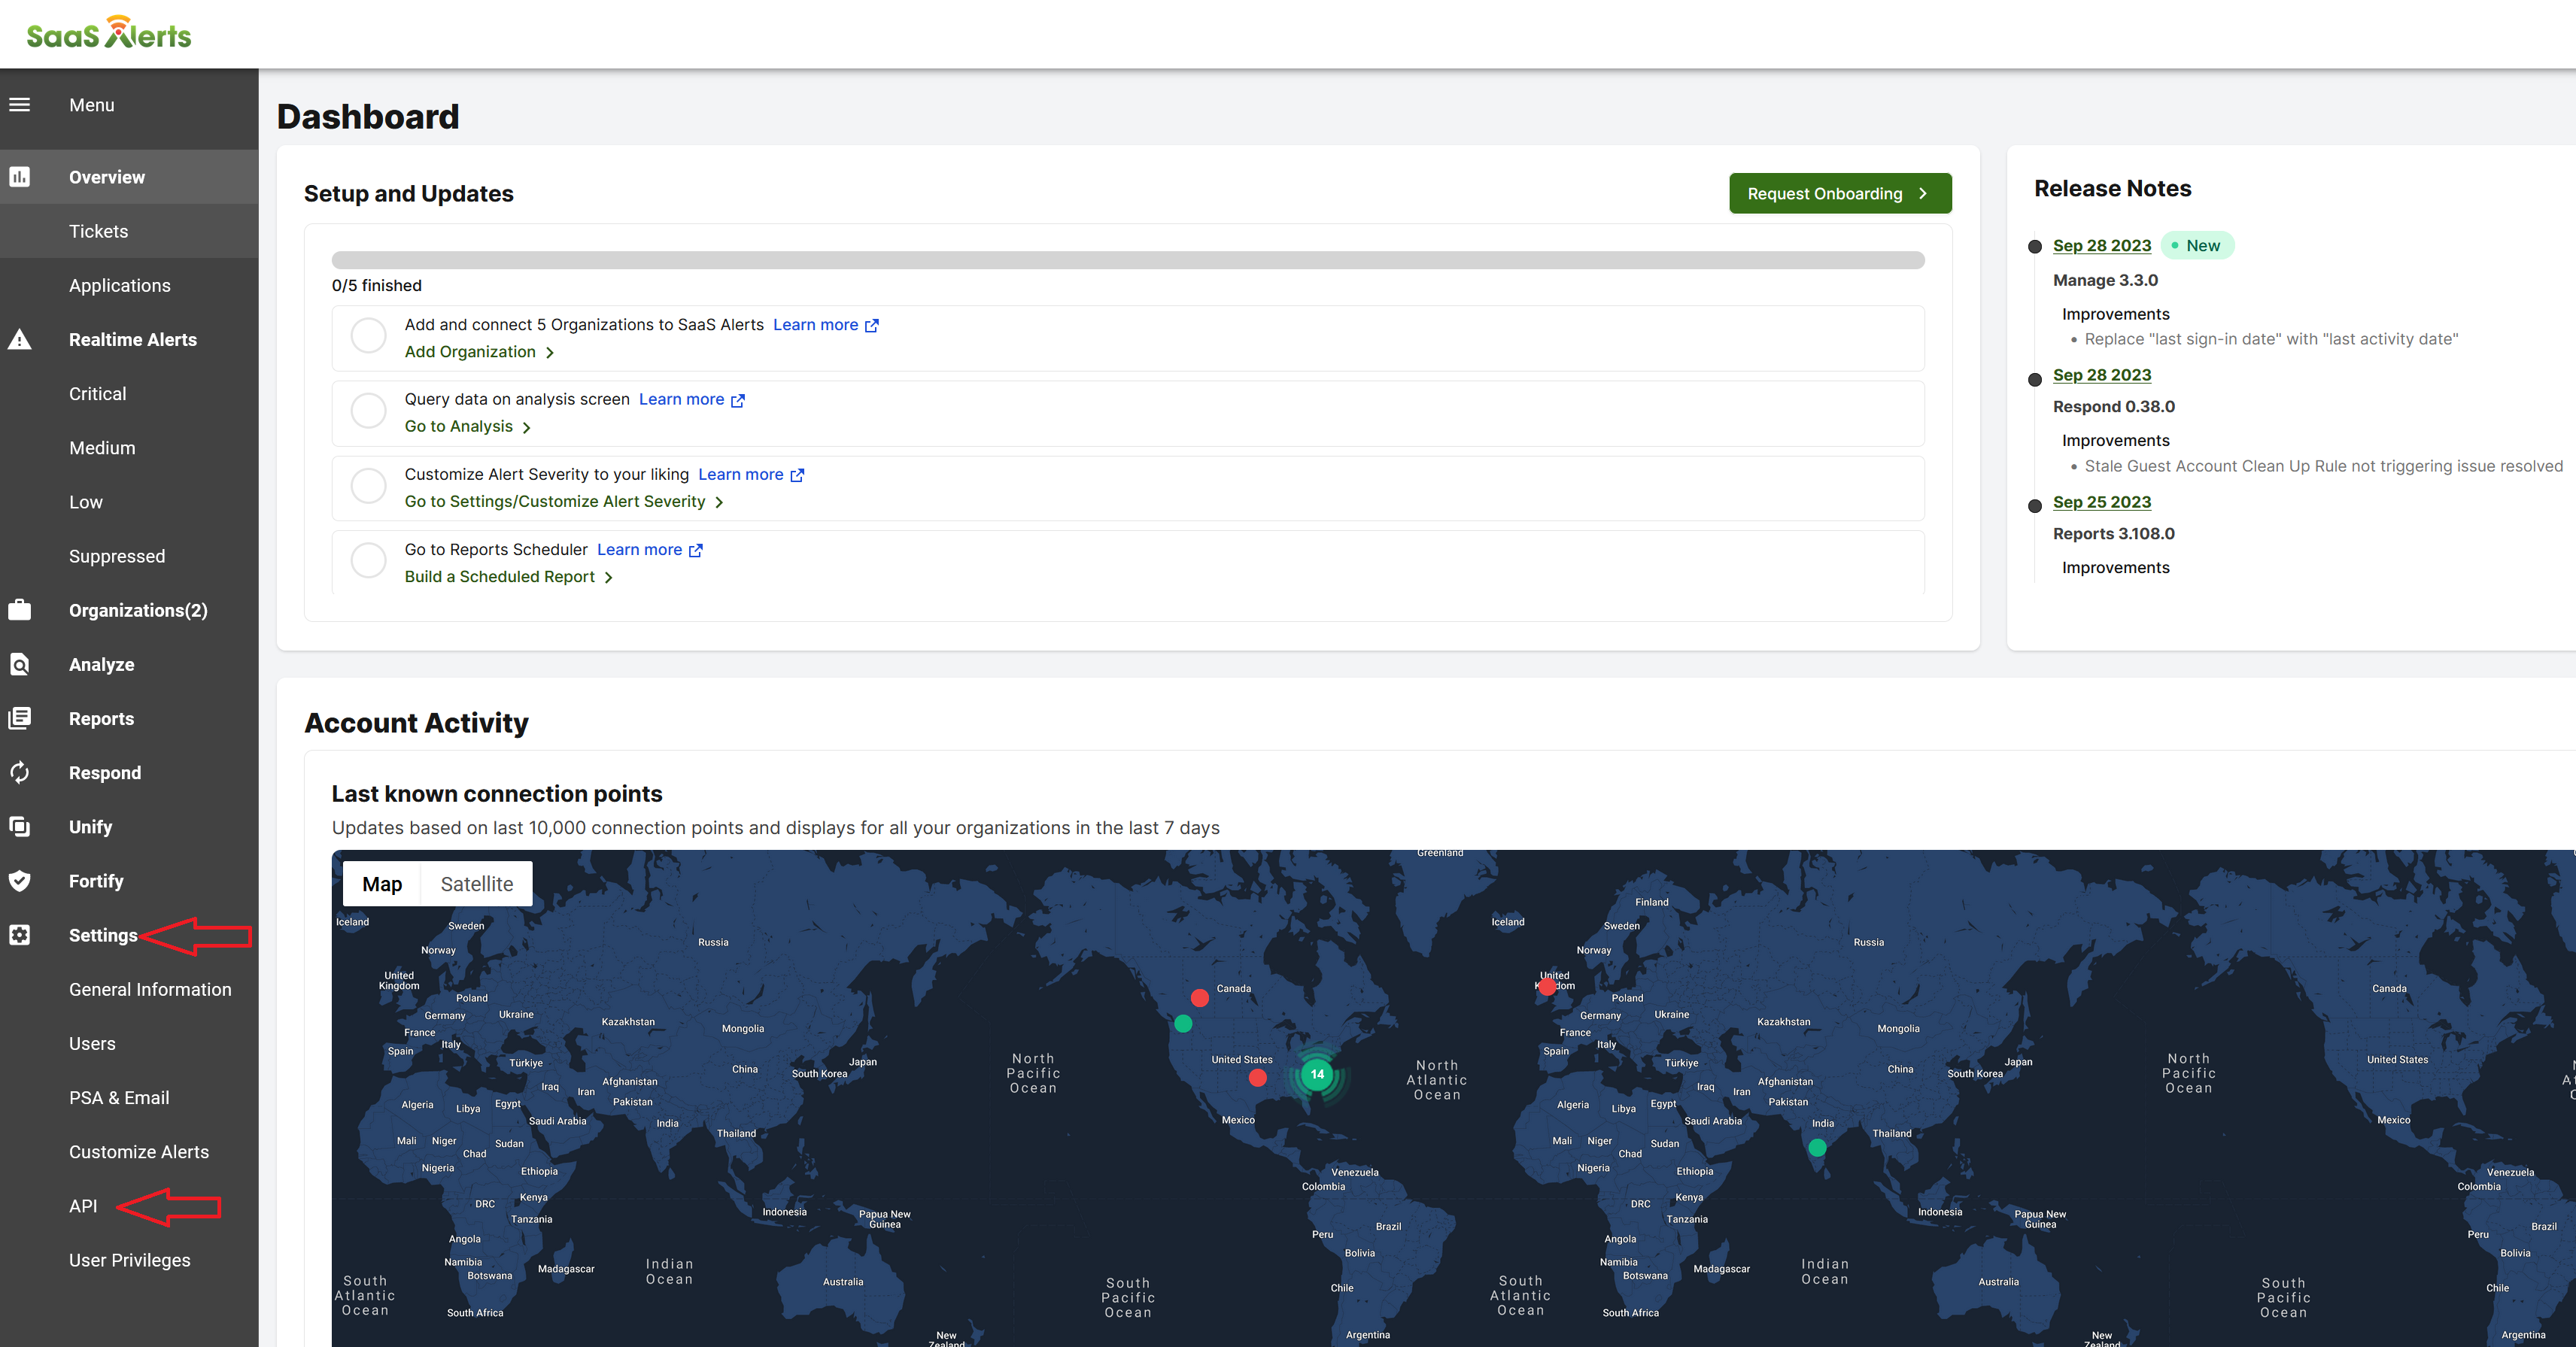Viewport: 2576px width, 1347px height.
Task: Click the SaaS Alerts logo
Action: (108, 33)
